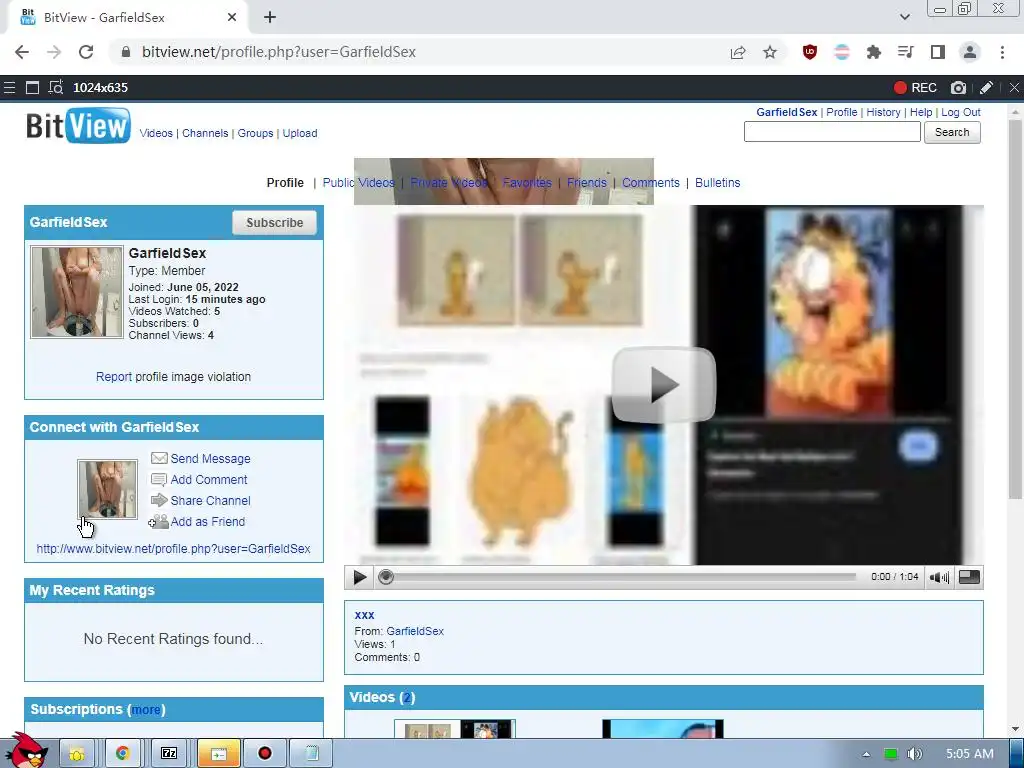The width and height of the screenshot is (1024, 768).
Task: Subscribe to the GarfieldSex channel
Action: [274, 223]
